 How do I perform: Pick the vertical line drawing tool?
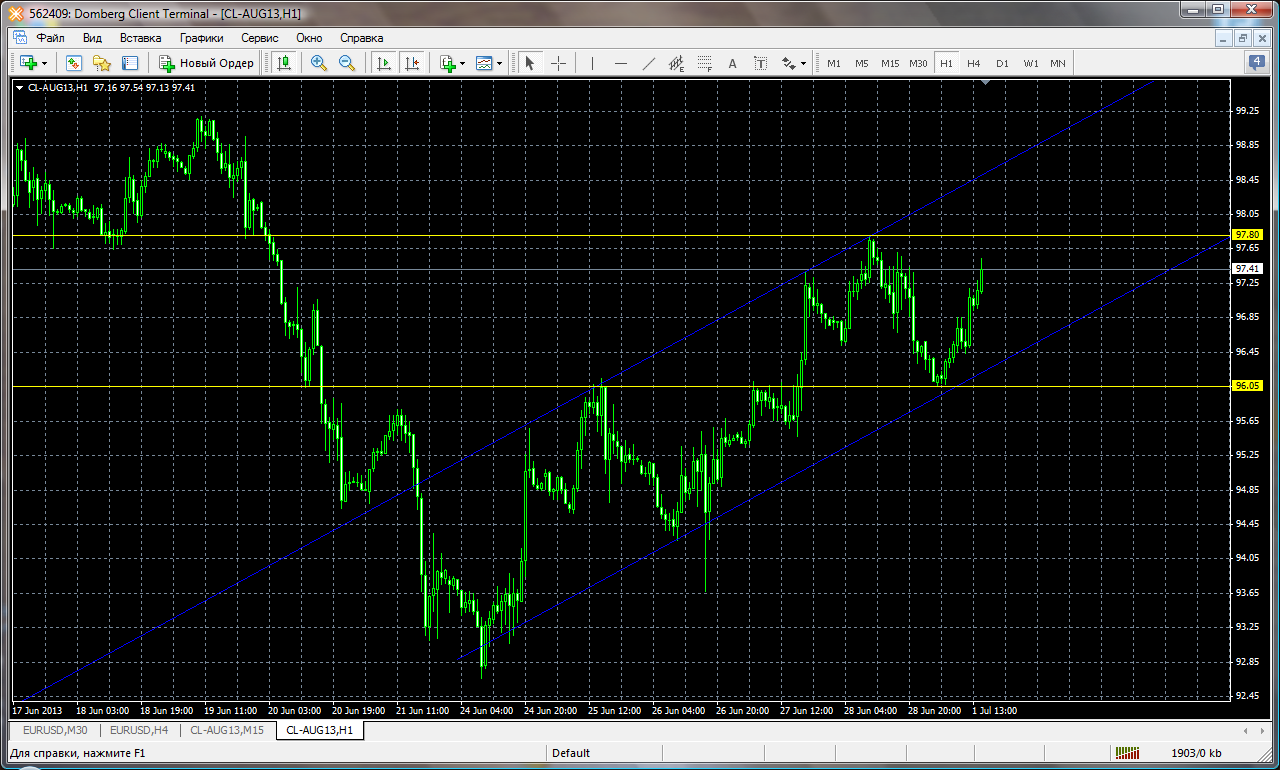click(593, 63)
